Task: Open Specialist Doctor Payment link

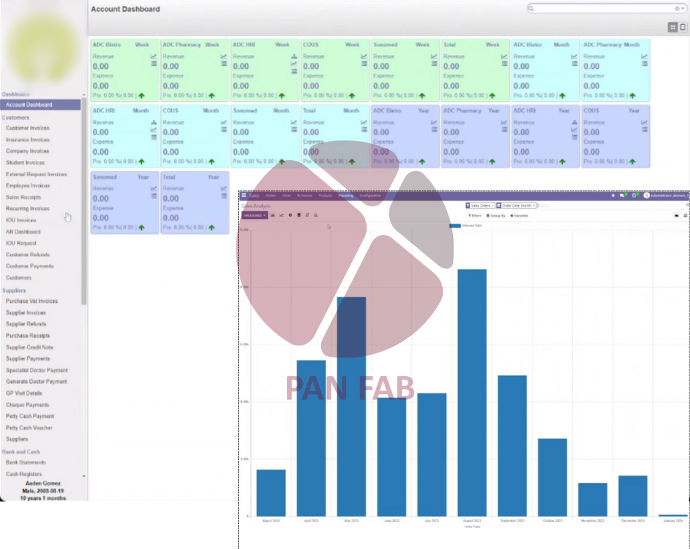Action: (x=37, y=370)
